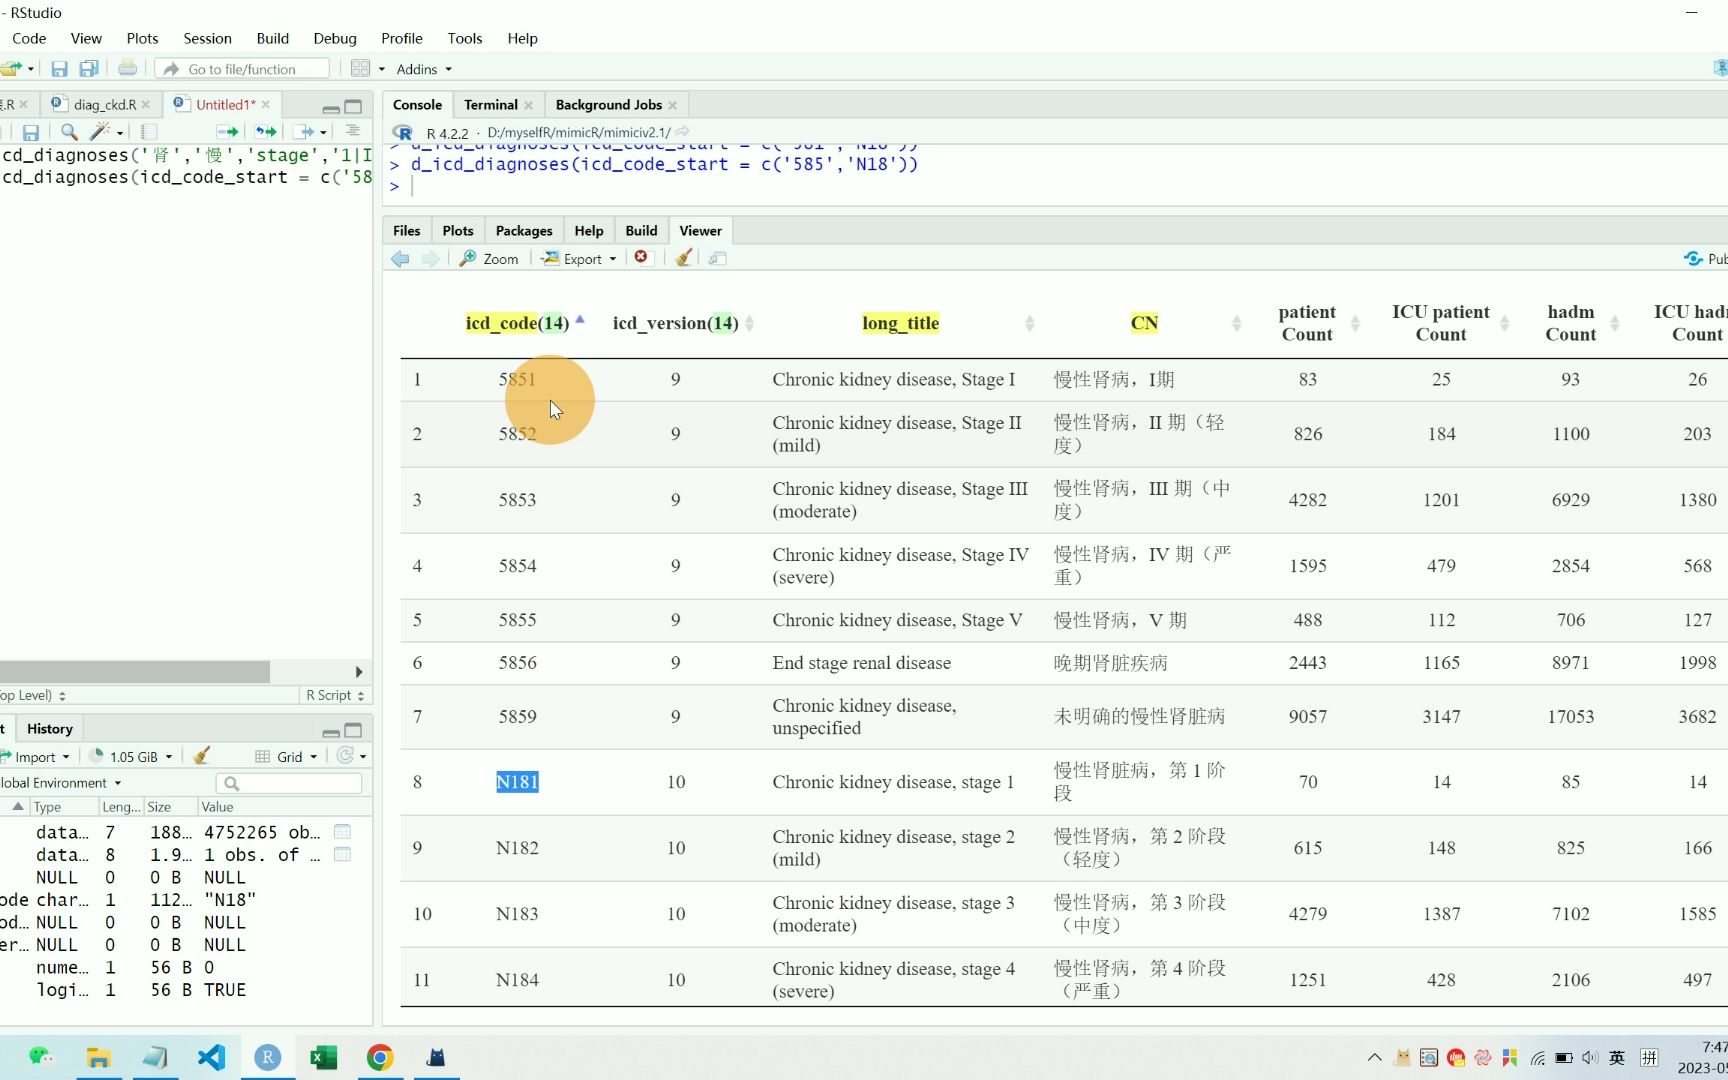This screenshot has height=1080, width=1728.
Task: Open Excel from the taskbar
Action: (323, 1057)
